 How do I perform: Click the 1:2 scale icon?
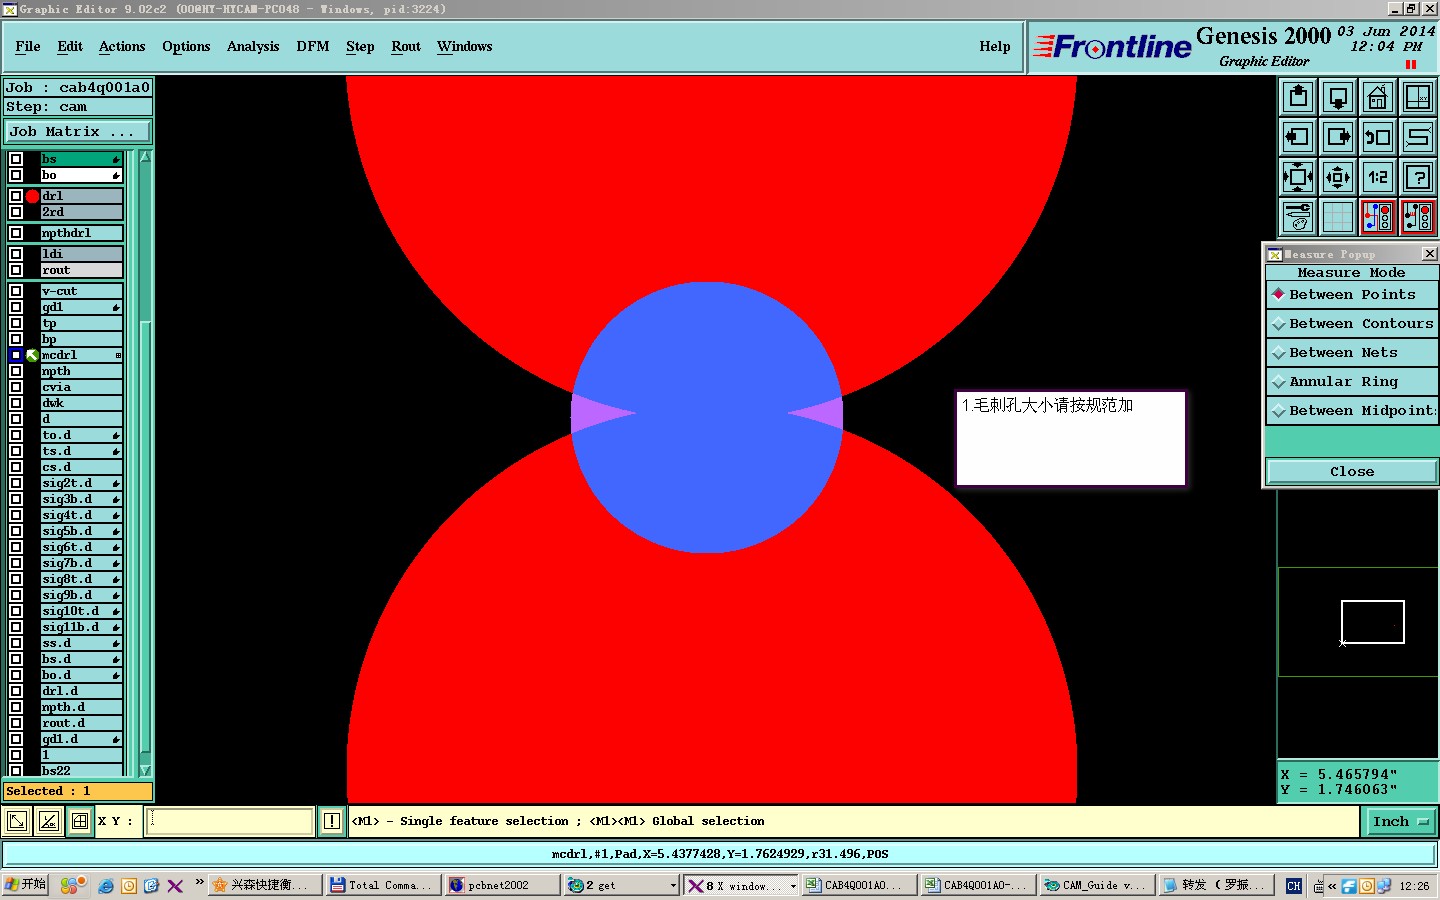tap(1378, 177)
